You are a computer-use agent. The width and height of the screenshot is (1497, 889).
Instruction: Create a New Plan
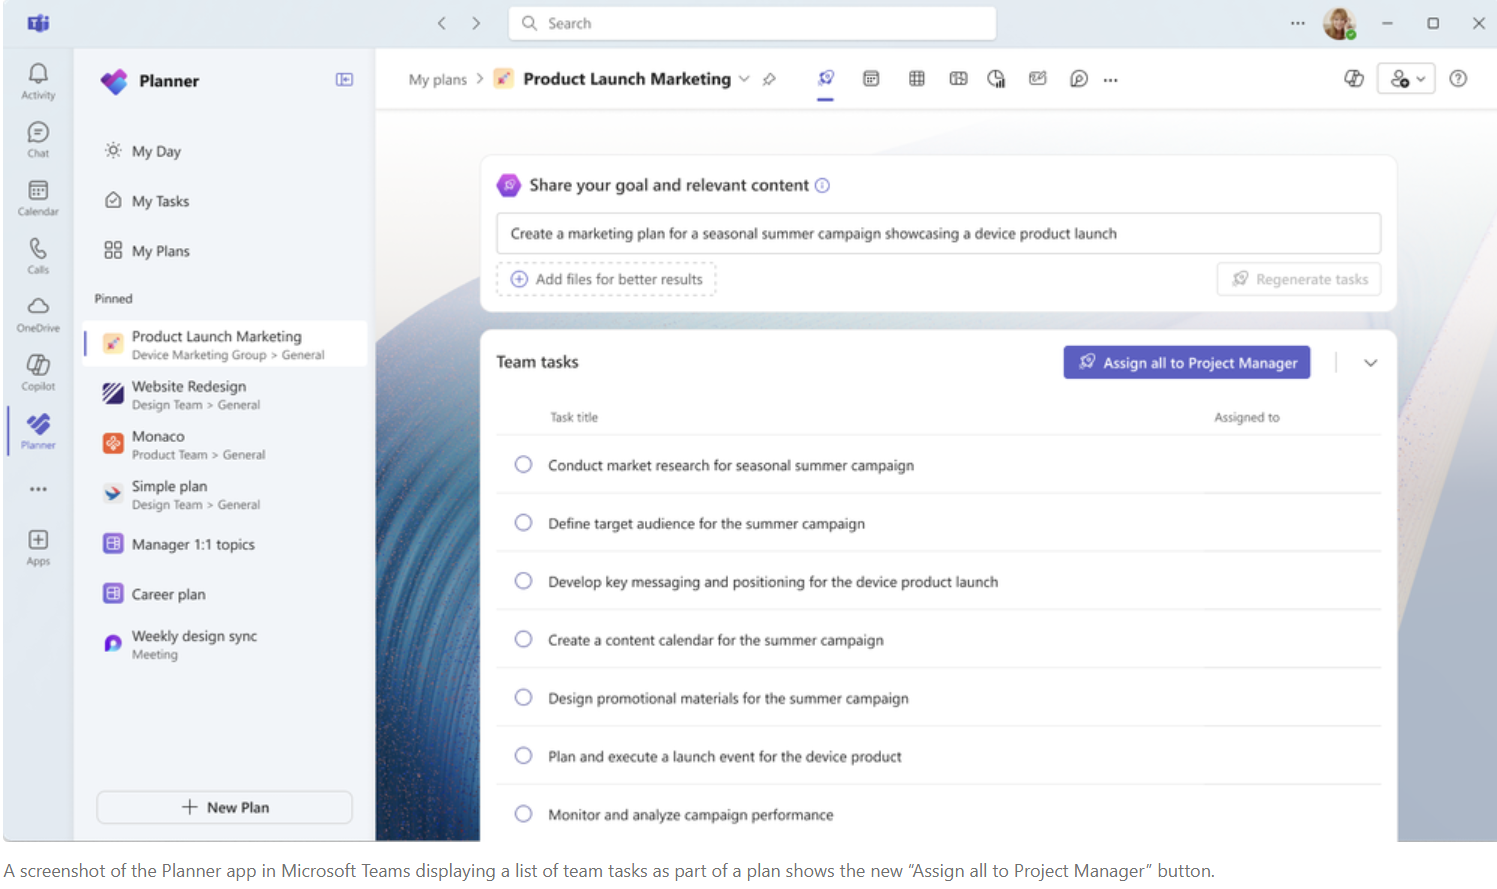224,807
